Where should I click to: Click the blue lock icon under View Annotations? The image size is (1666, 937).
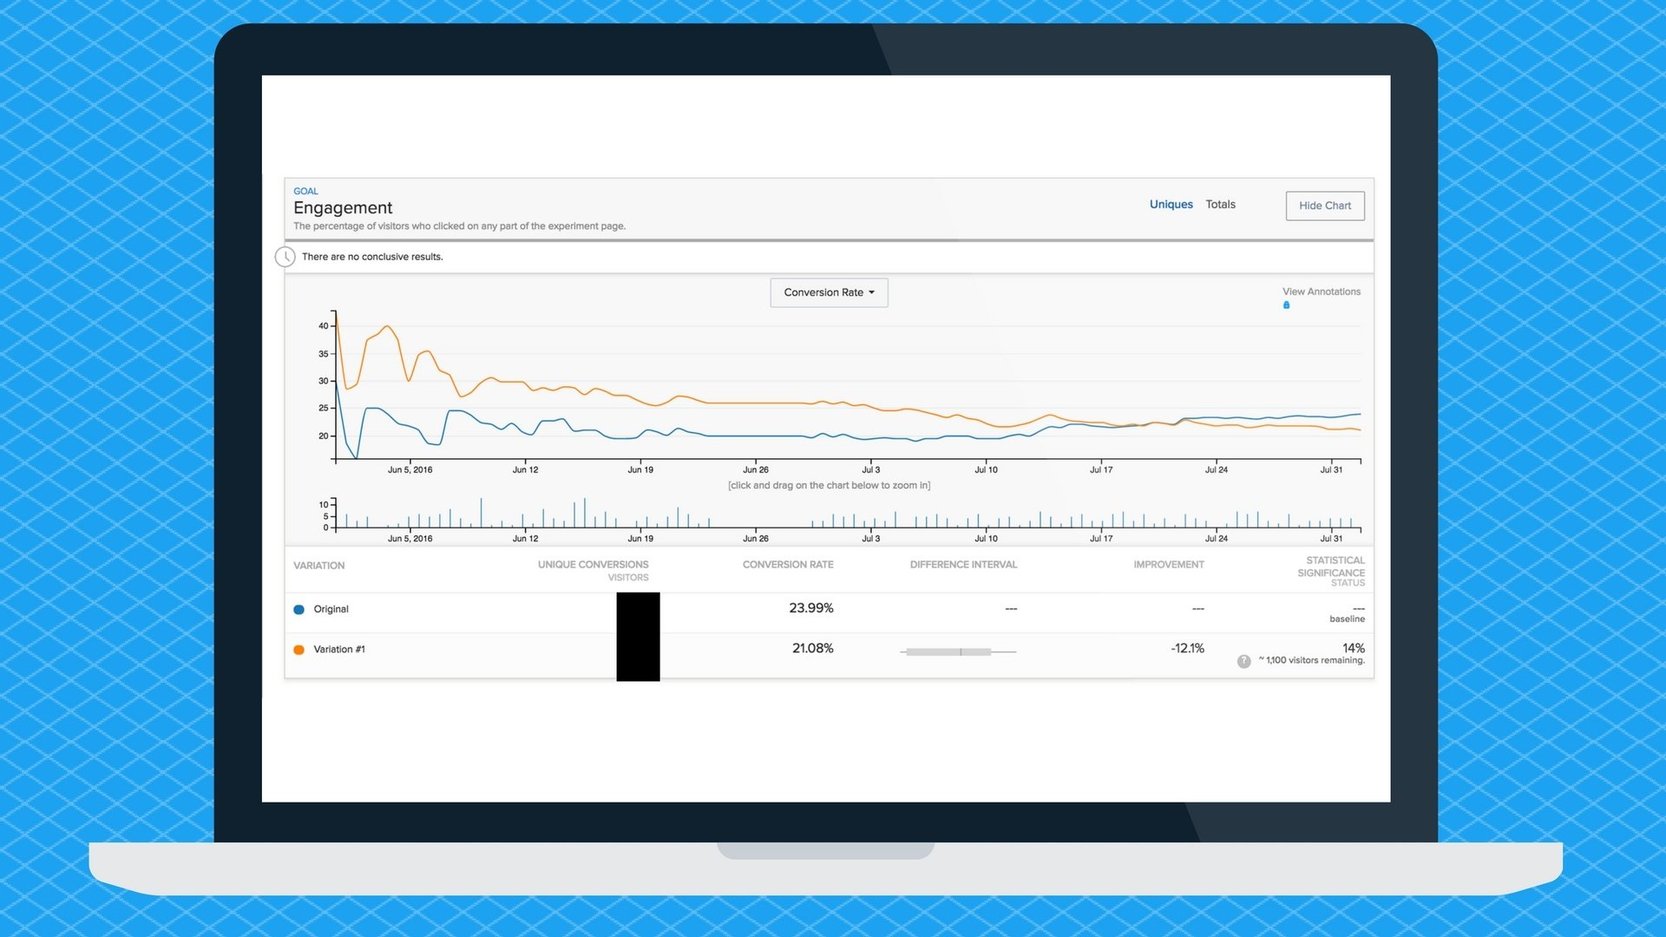point(1286,305)
